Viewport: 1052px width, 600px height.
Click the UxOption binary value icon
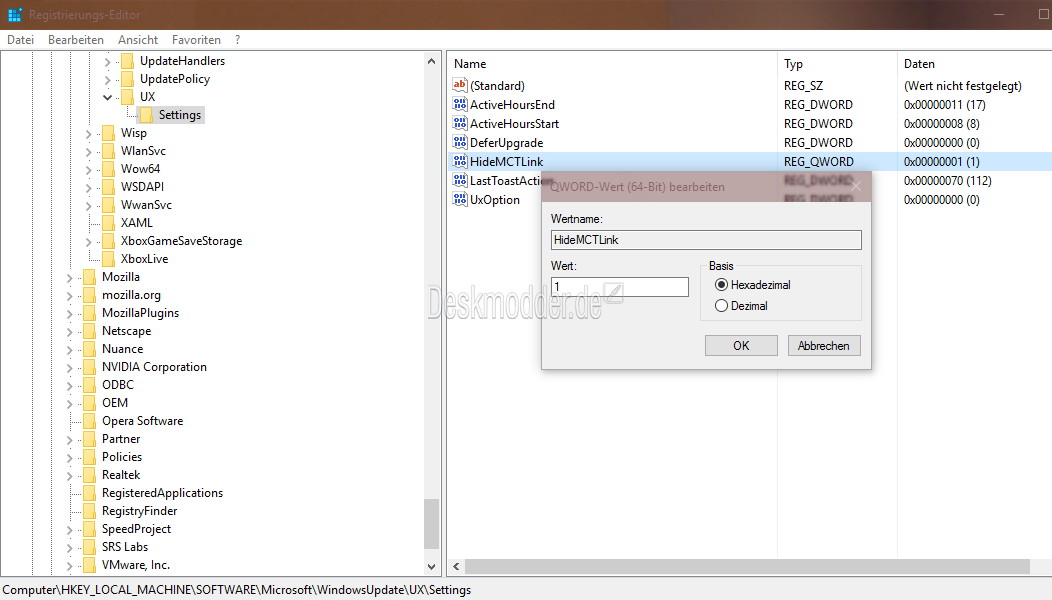coord(460,199)
